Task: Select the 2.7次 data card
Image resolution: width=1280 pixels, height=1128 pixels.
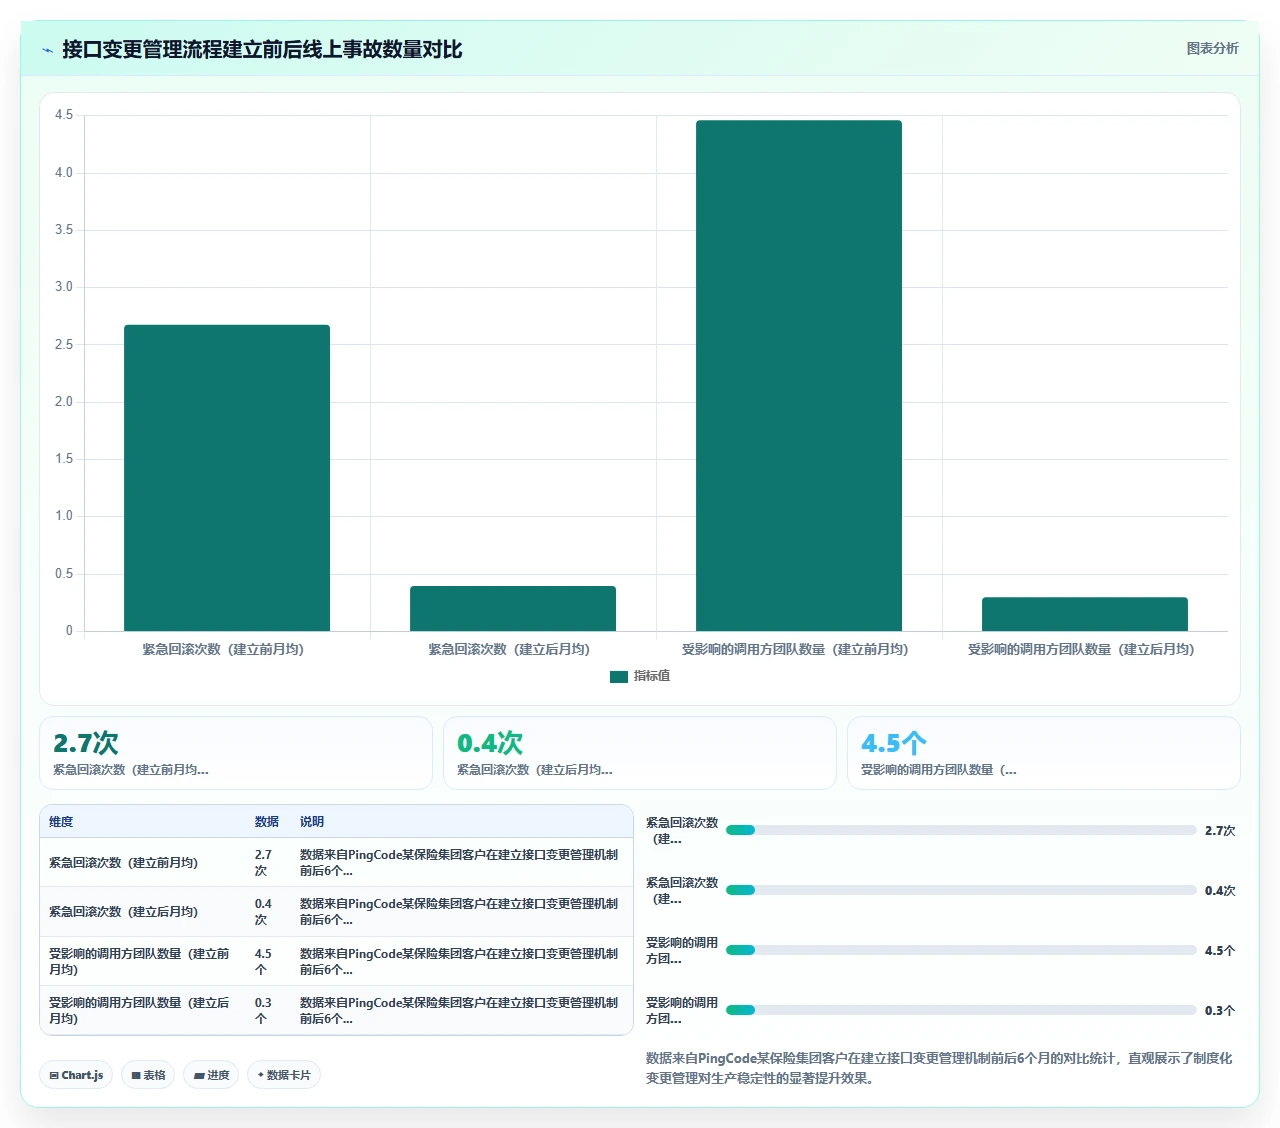Action: [236, 753]
